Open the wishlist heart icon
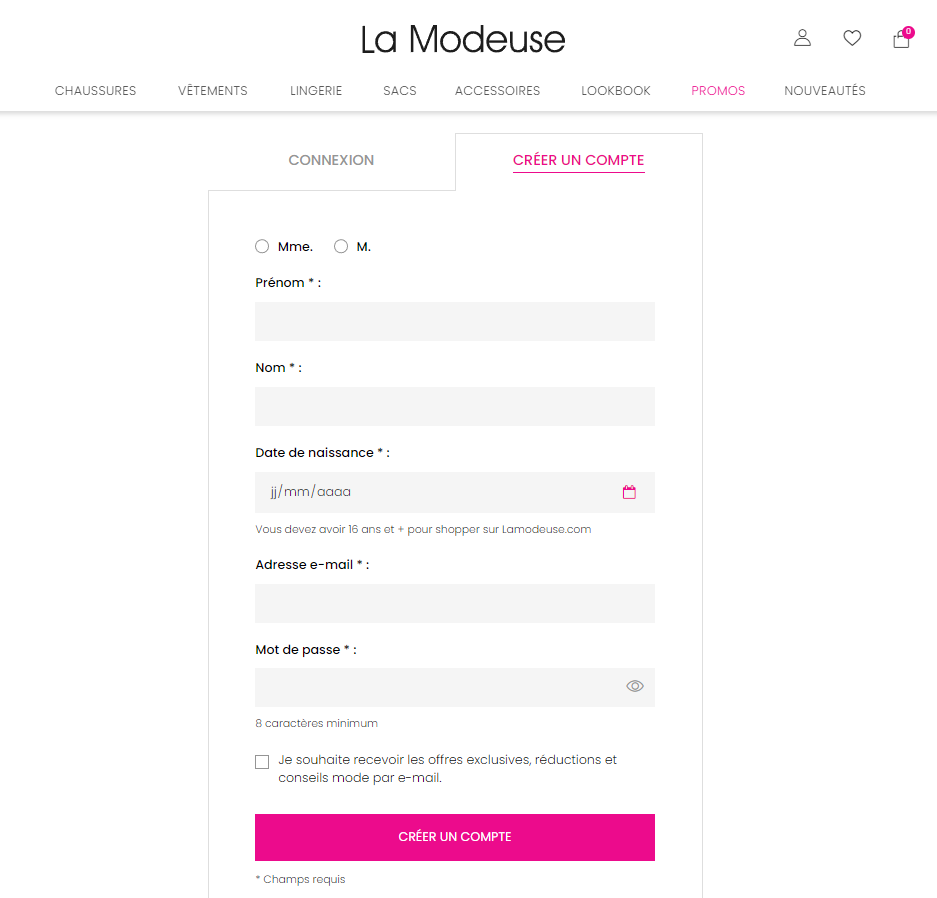 tap(852, 38)
